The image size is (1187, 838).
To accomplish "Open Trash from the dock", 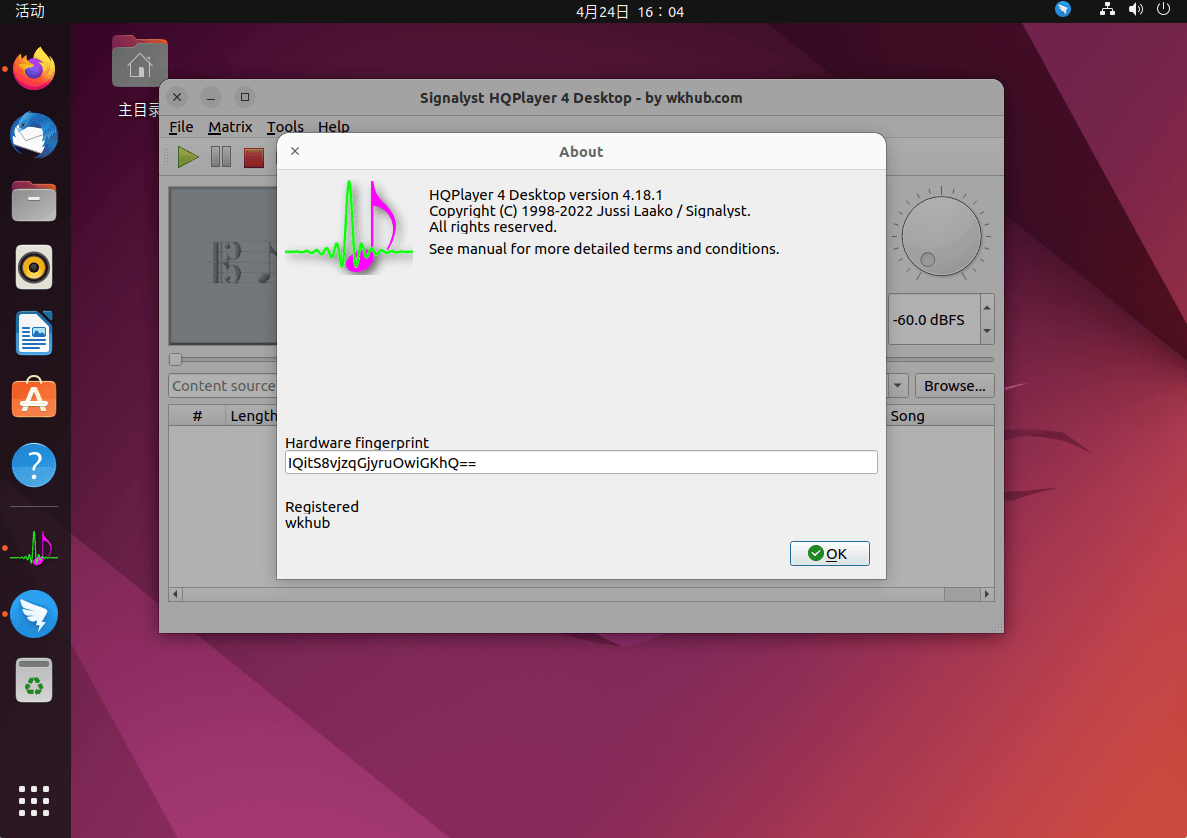I will pyautogui.click(x=34, y=680).
